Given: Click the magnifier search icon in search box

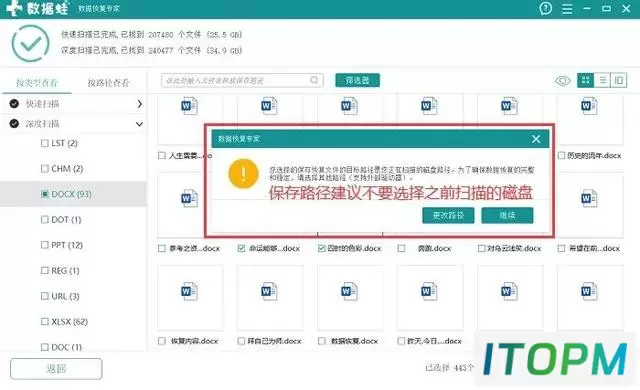Looking at the screenshot, I should tap(314, 80).
